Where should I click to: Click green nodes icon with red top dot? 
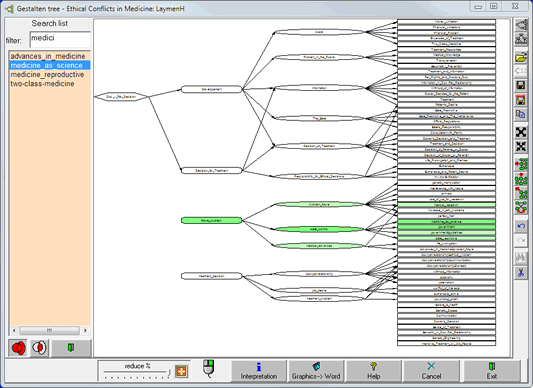(520, 179)
